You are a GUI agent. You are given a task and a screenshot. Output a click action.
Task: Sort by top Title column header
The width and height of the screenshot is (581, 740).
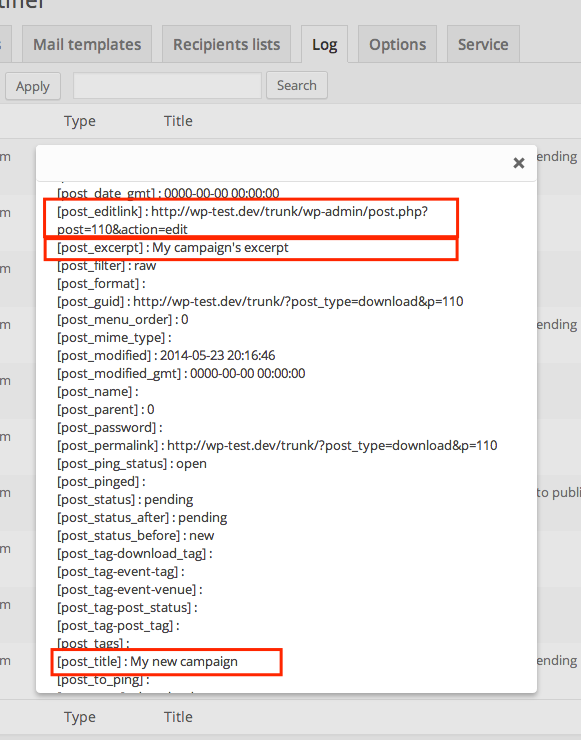pyautogui.click(x=178, y=121)
